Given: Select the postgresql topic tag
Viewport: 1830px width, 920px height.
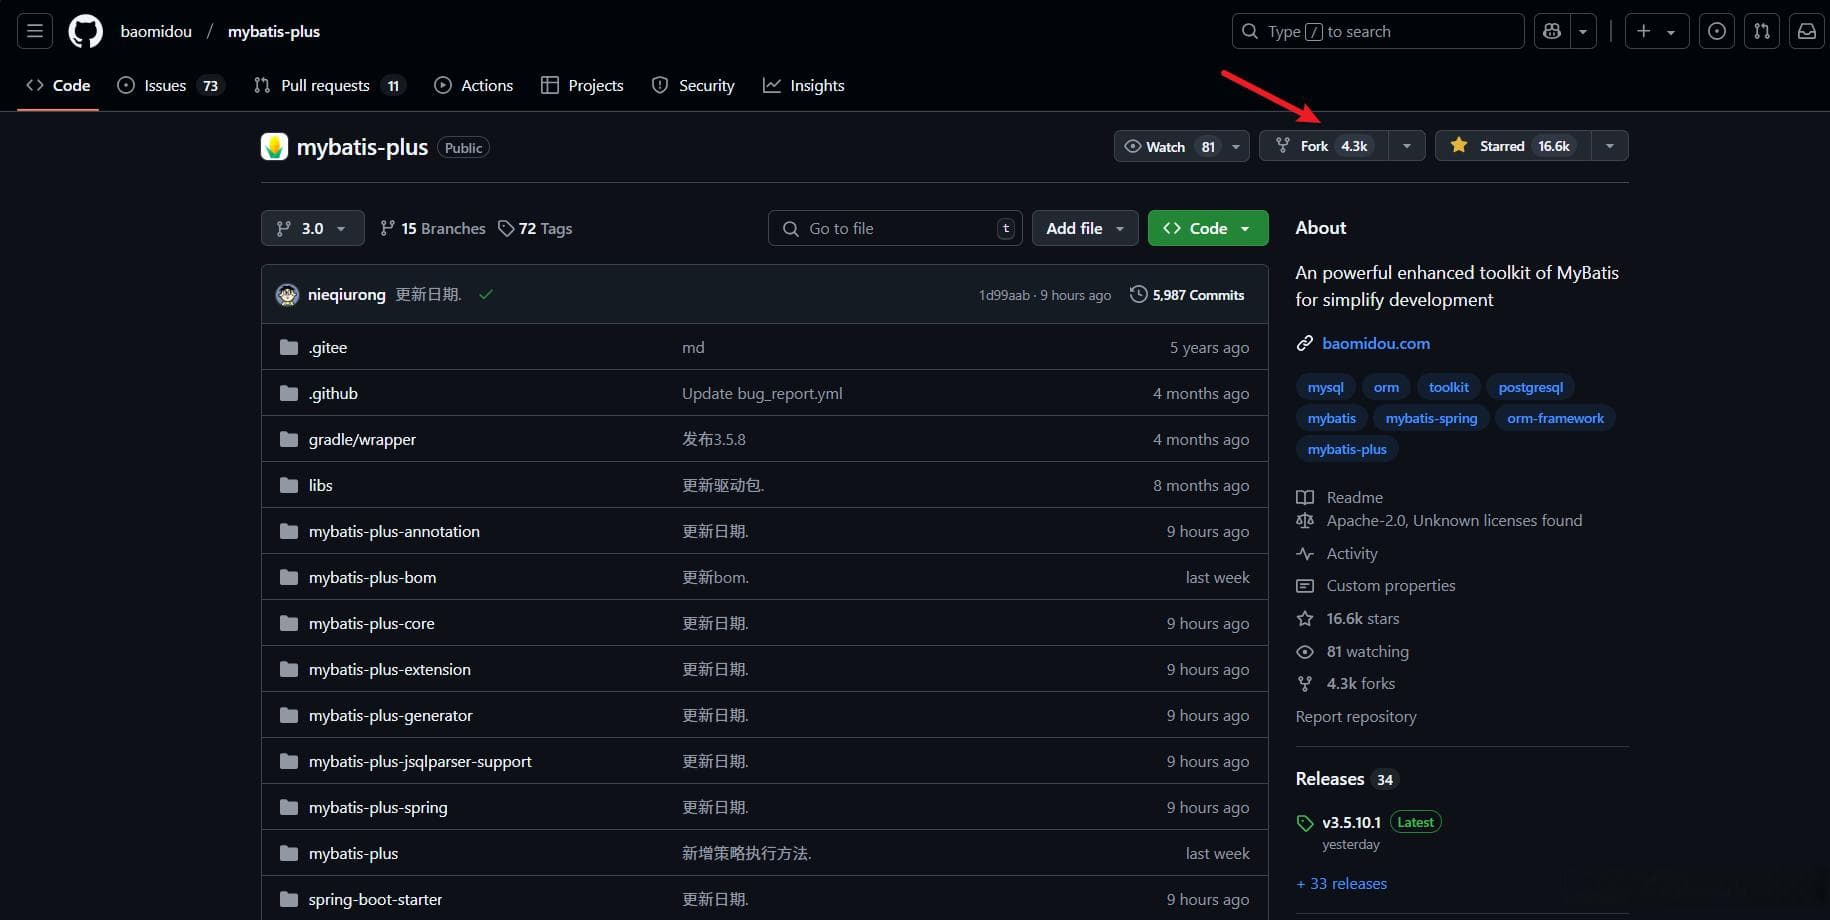Looking at the screenshot, I should tap(1530, 387).
